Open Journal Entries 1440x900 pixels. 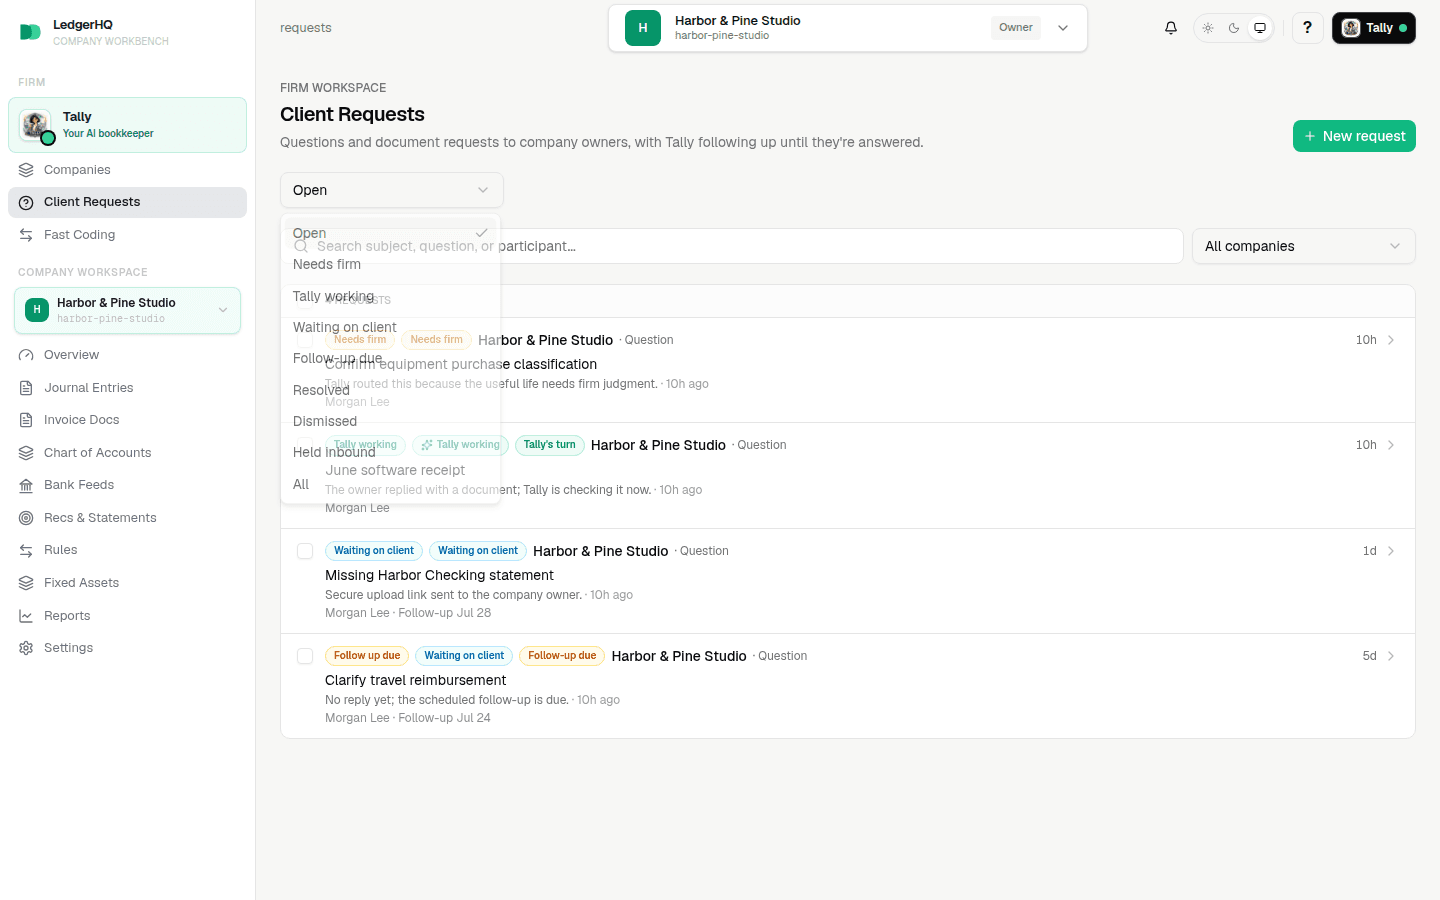[x=127, y=388]
